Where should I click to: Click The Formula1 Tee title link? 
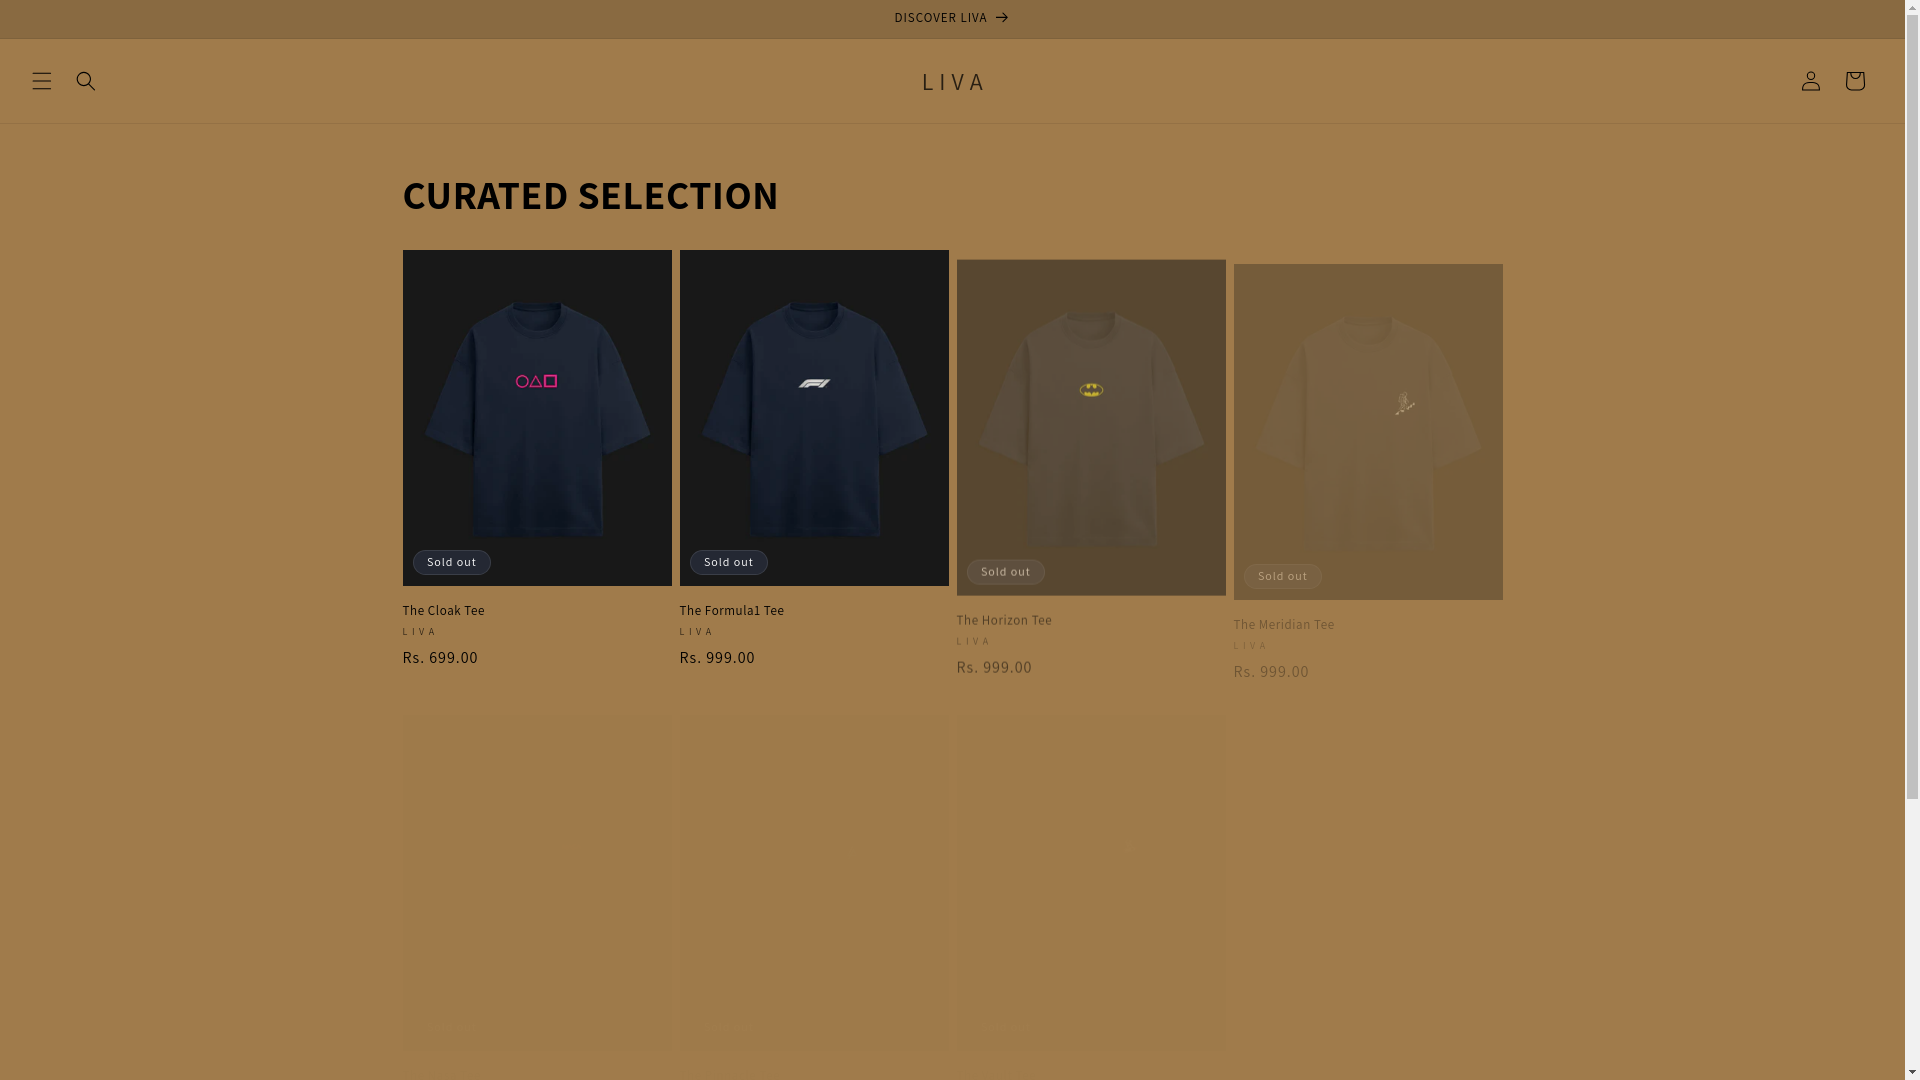click(x=732, y=611)
